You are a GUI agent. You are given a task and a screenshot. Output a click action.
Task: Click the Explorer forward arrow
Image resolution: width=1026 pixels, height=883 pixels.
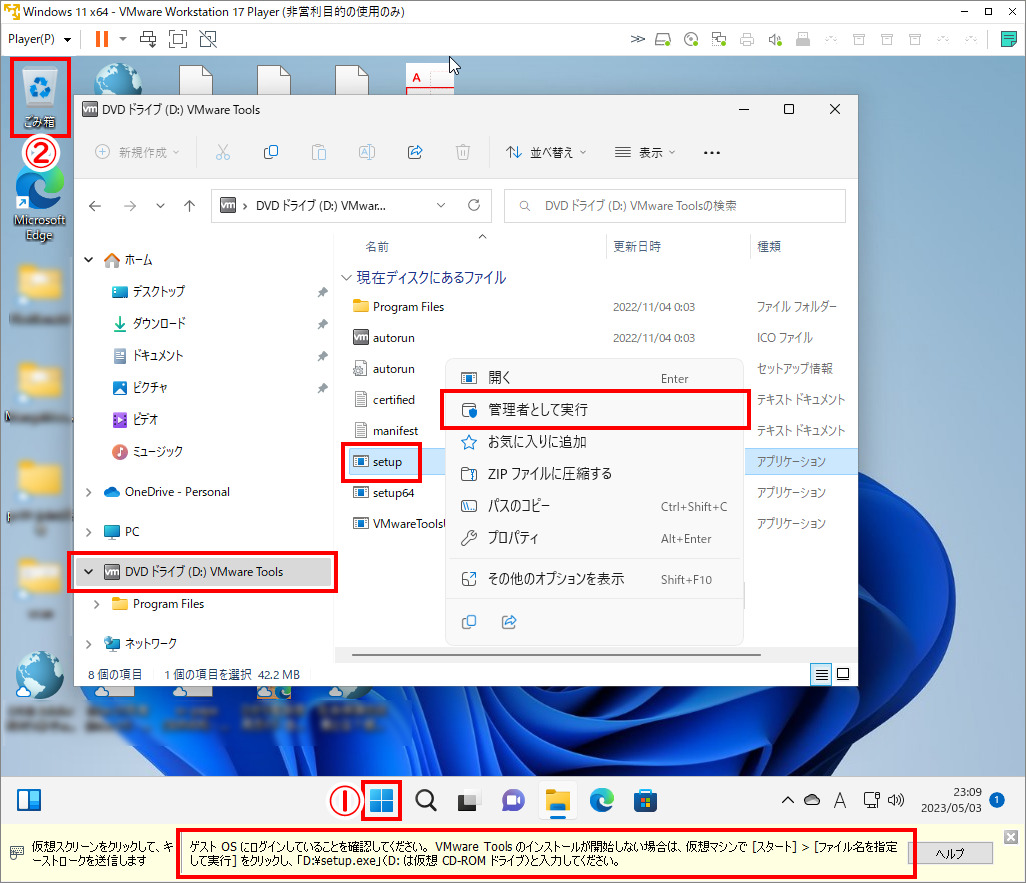click(130, 206)
